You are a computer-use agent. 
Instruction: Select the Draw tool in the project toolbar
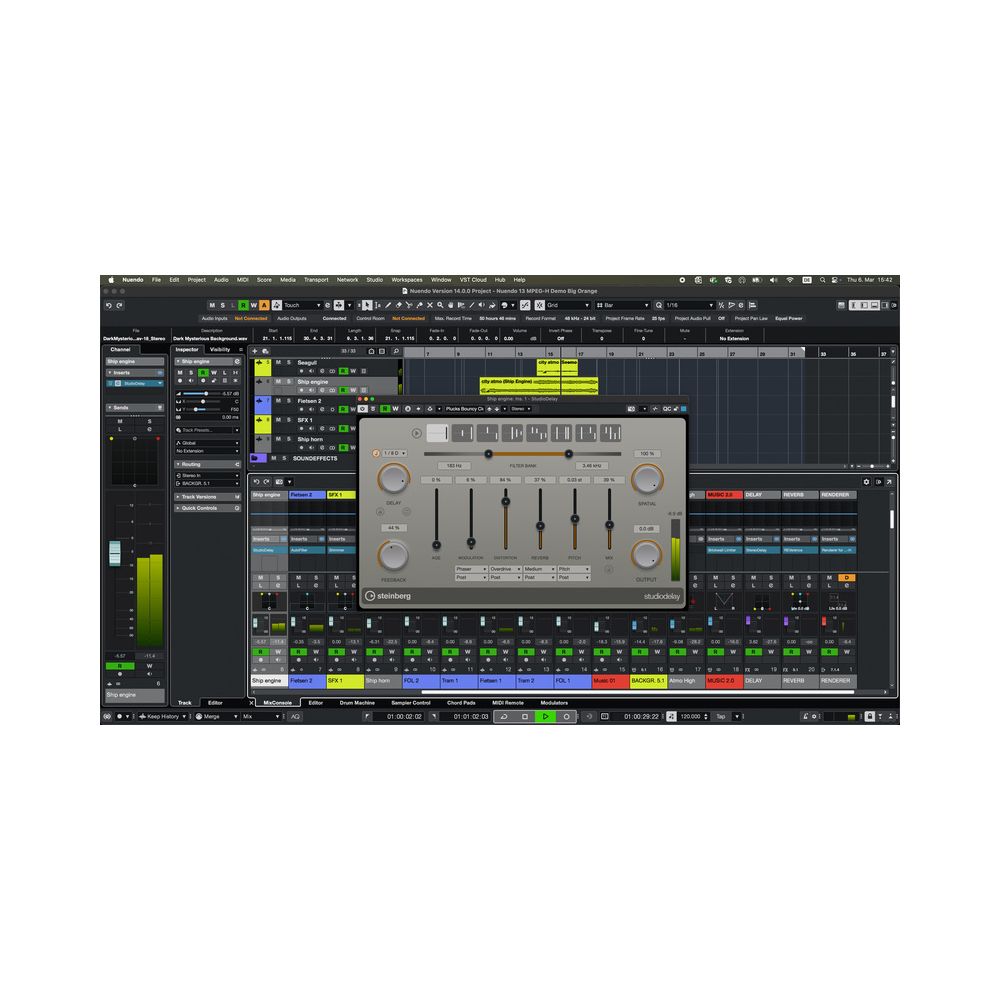coord(388,305)
